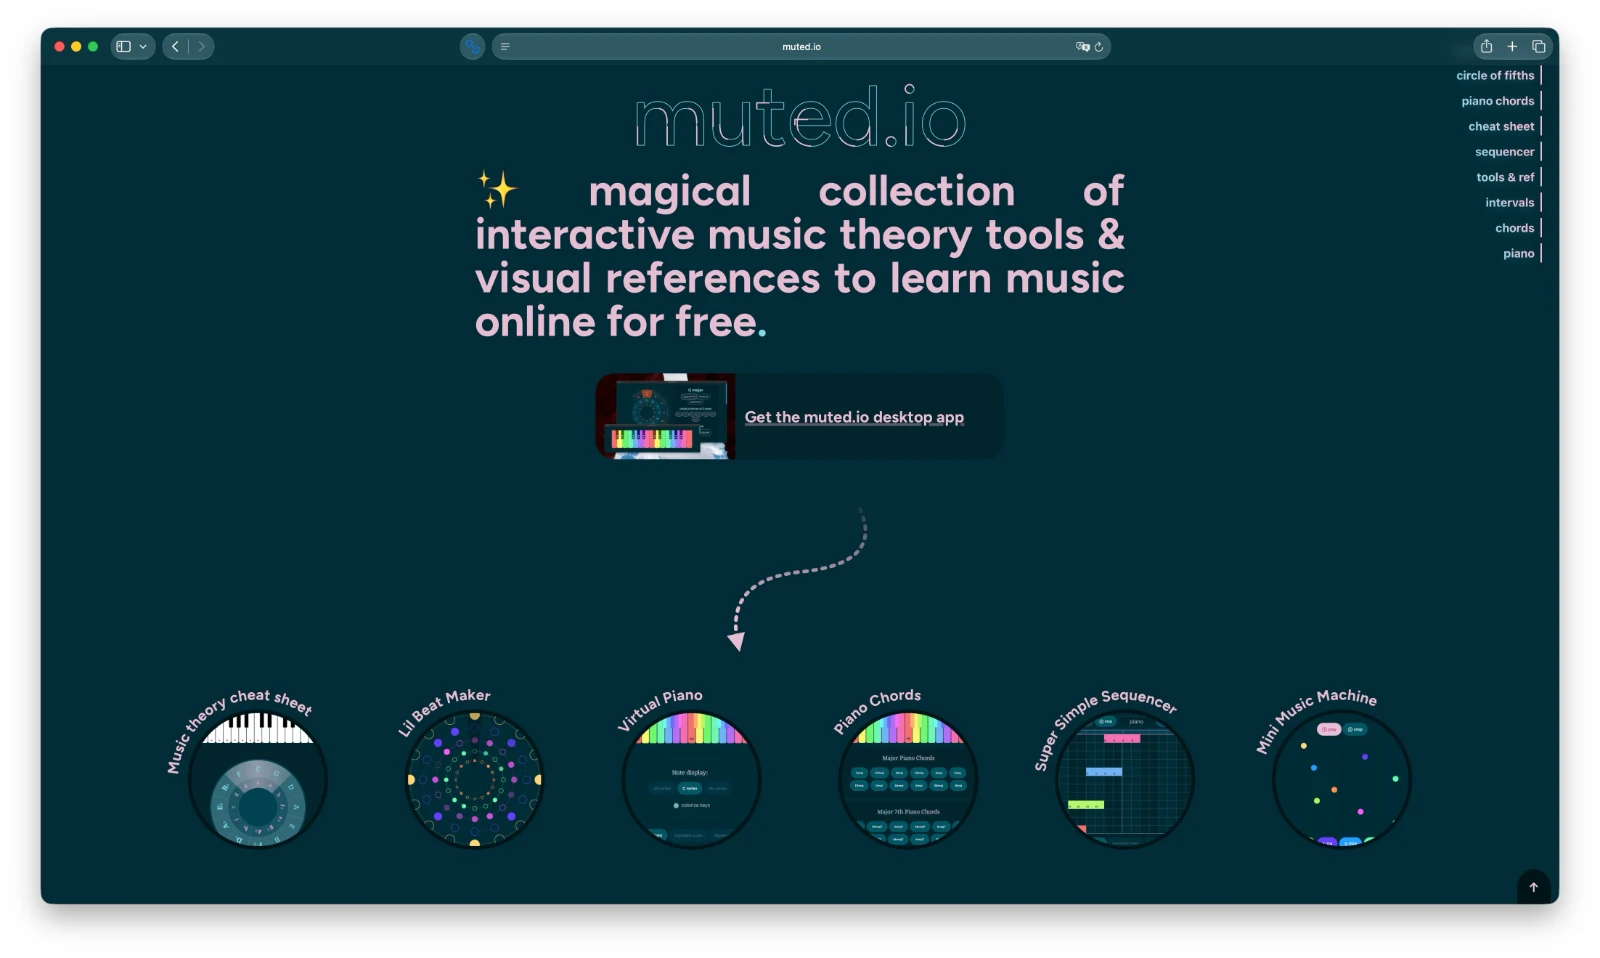Jump to circle of fifths section
Viewport: 1600px width, 958px height.
click(x=1495, y=75)
